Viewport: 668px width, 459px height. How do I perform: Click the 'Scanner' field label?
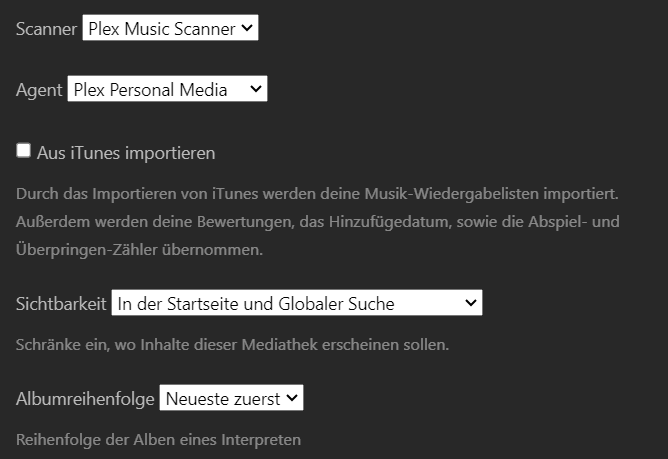[46, 29]
